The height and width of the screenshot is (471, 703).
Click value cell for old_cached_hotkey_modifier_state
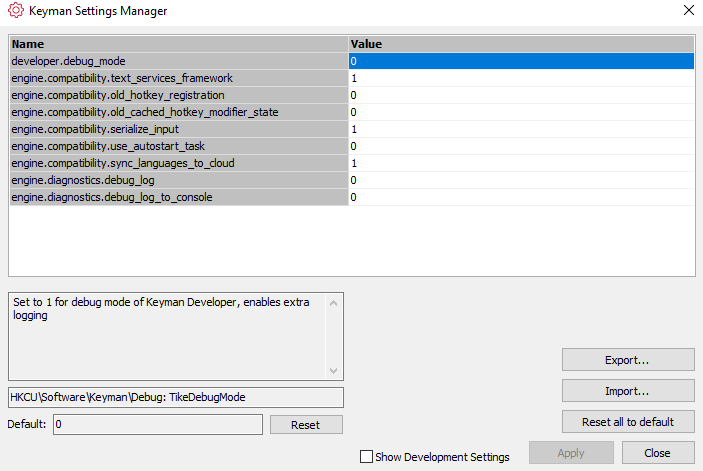point(521,112)
